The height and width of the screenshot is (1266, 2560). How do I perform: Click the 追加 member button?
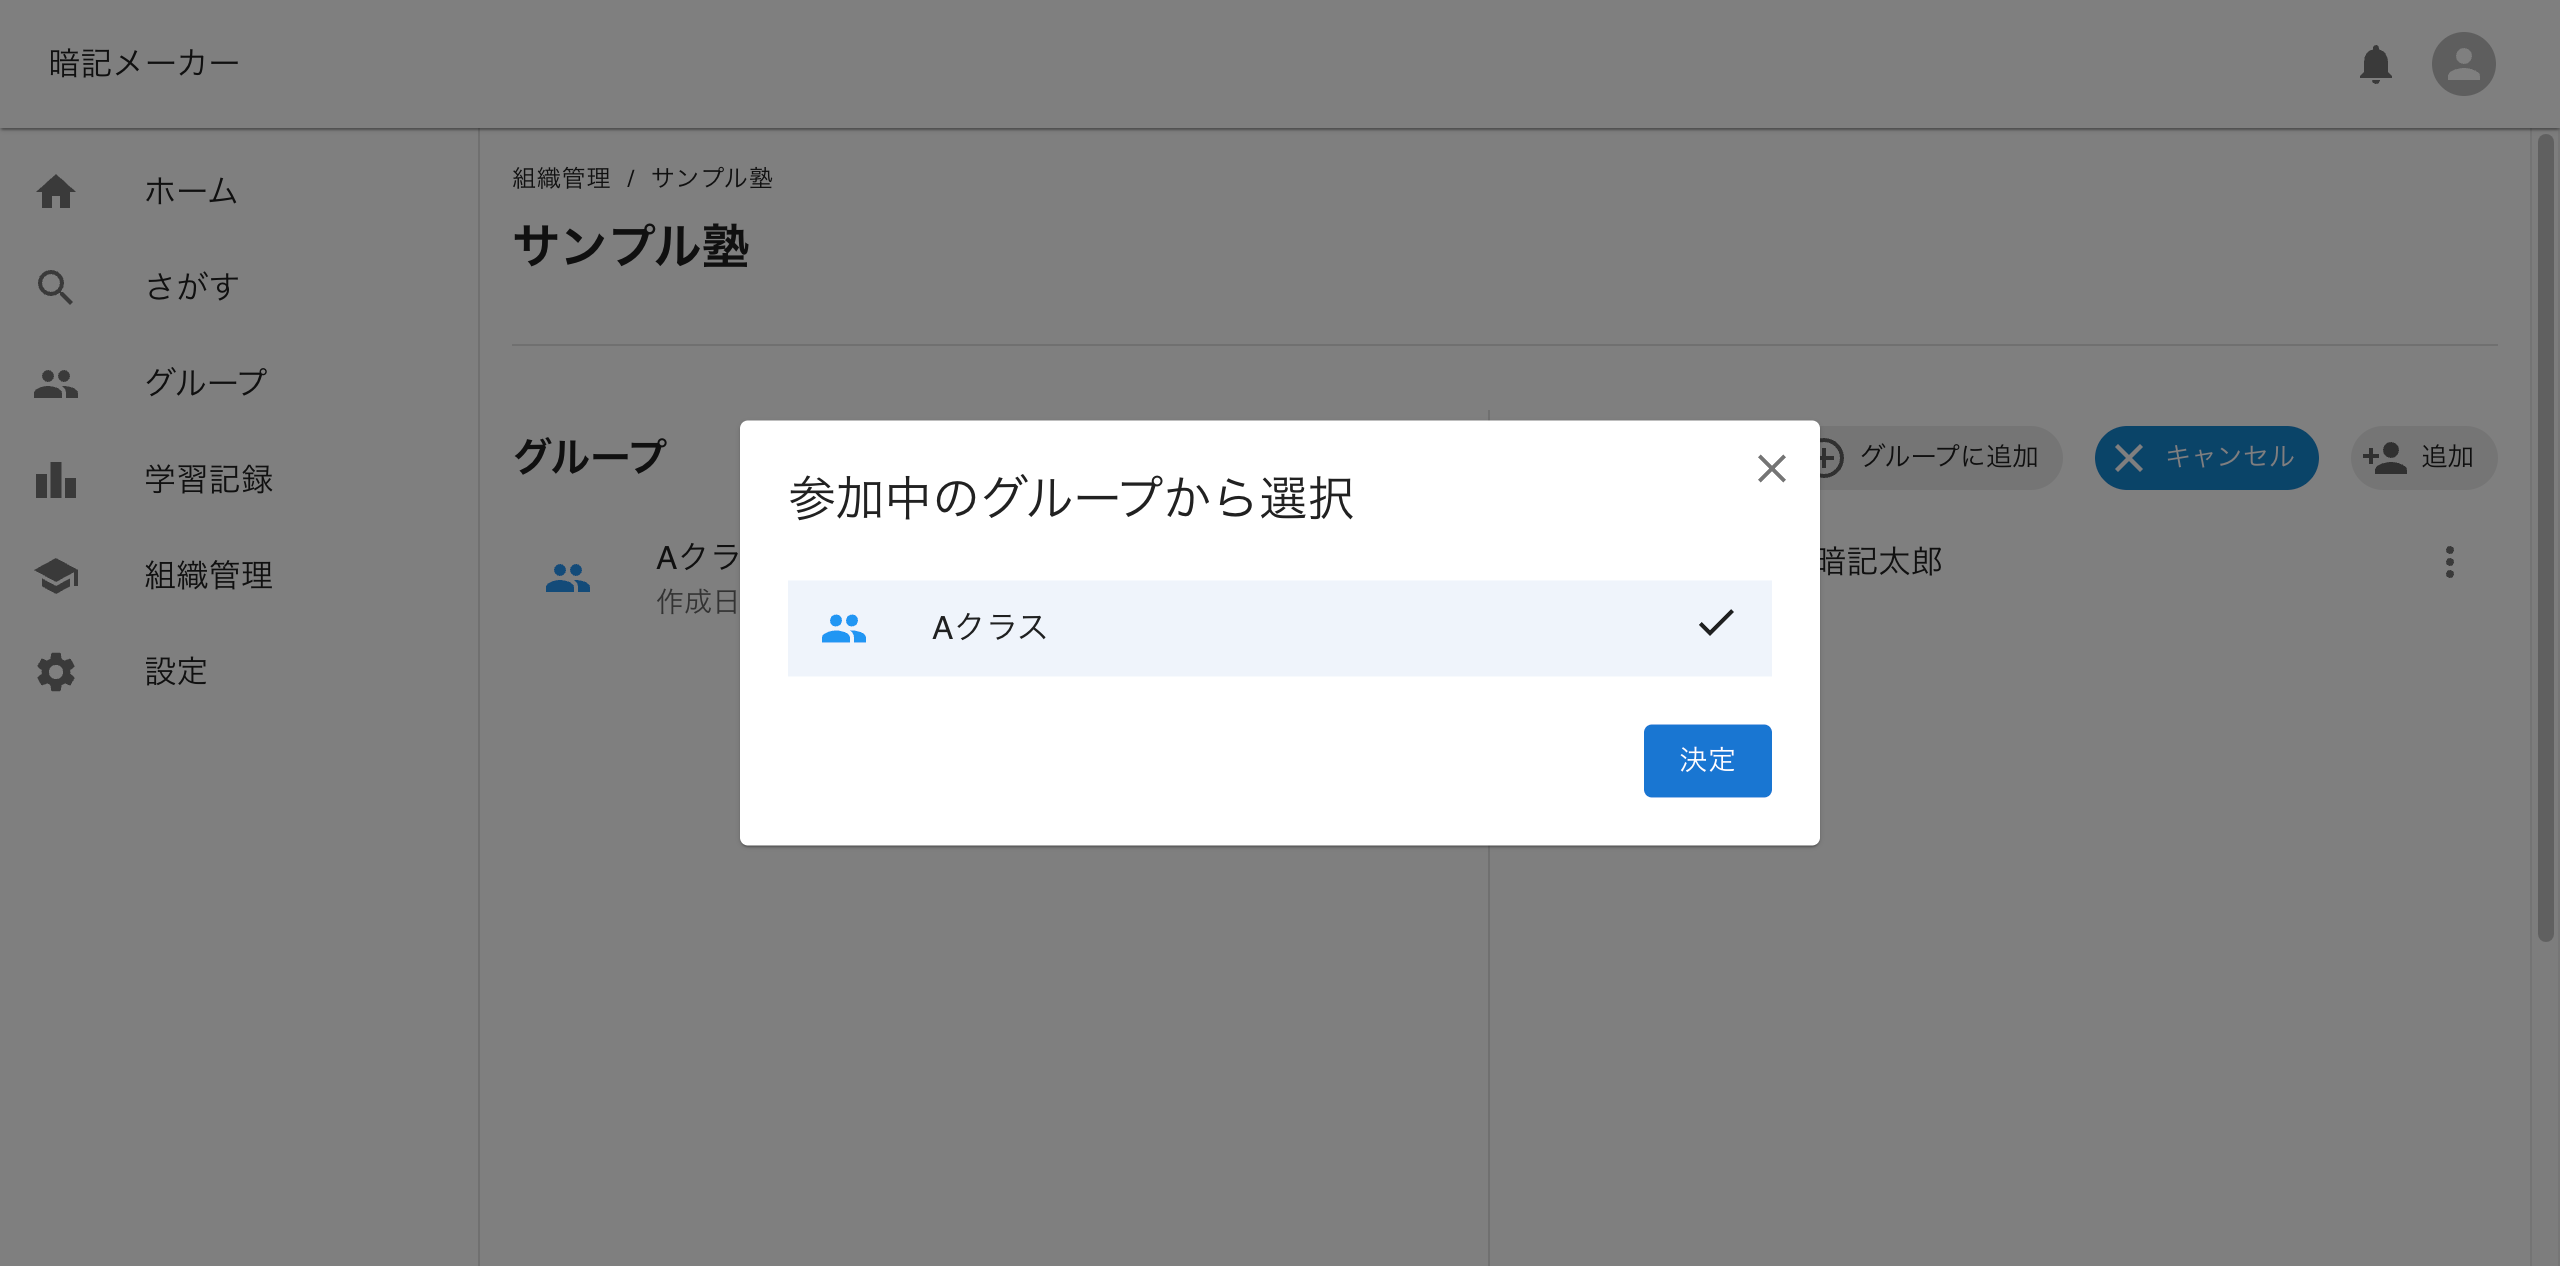[2424, 458]
